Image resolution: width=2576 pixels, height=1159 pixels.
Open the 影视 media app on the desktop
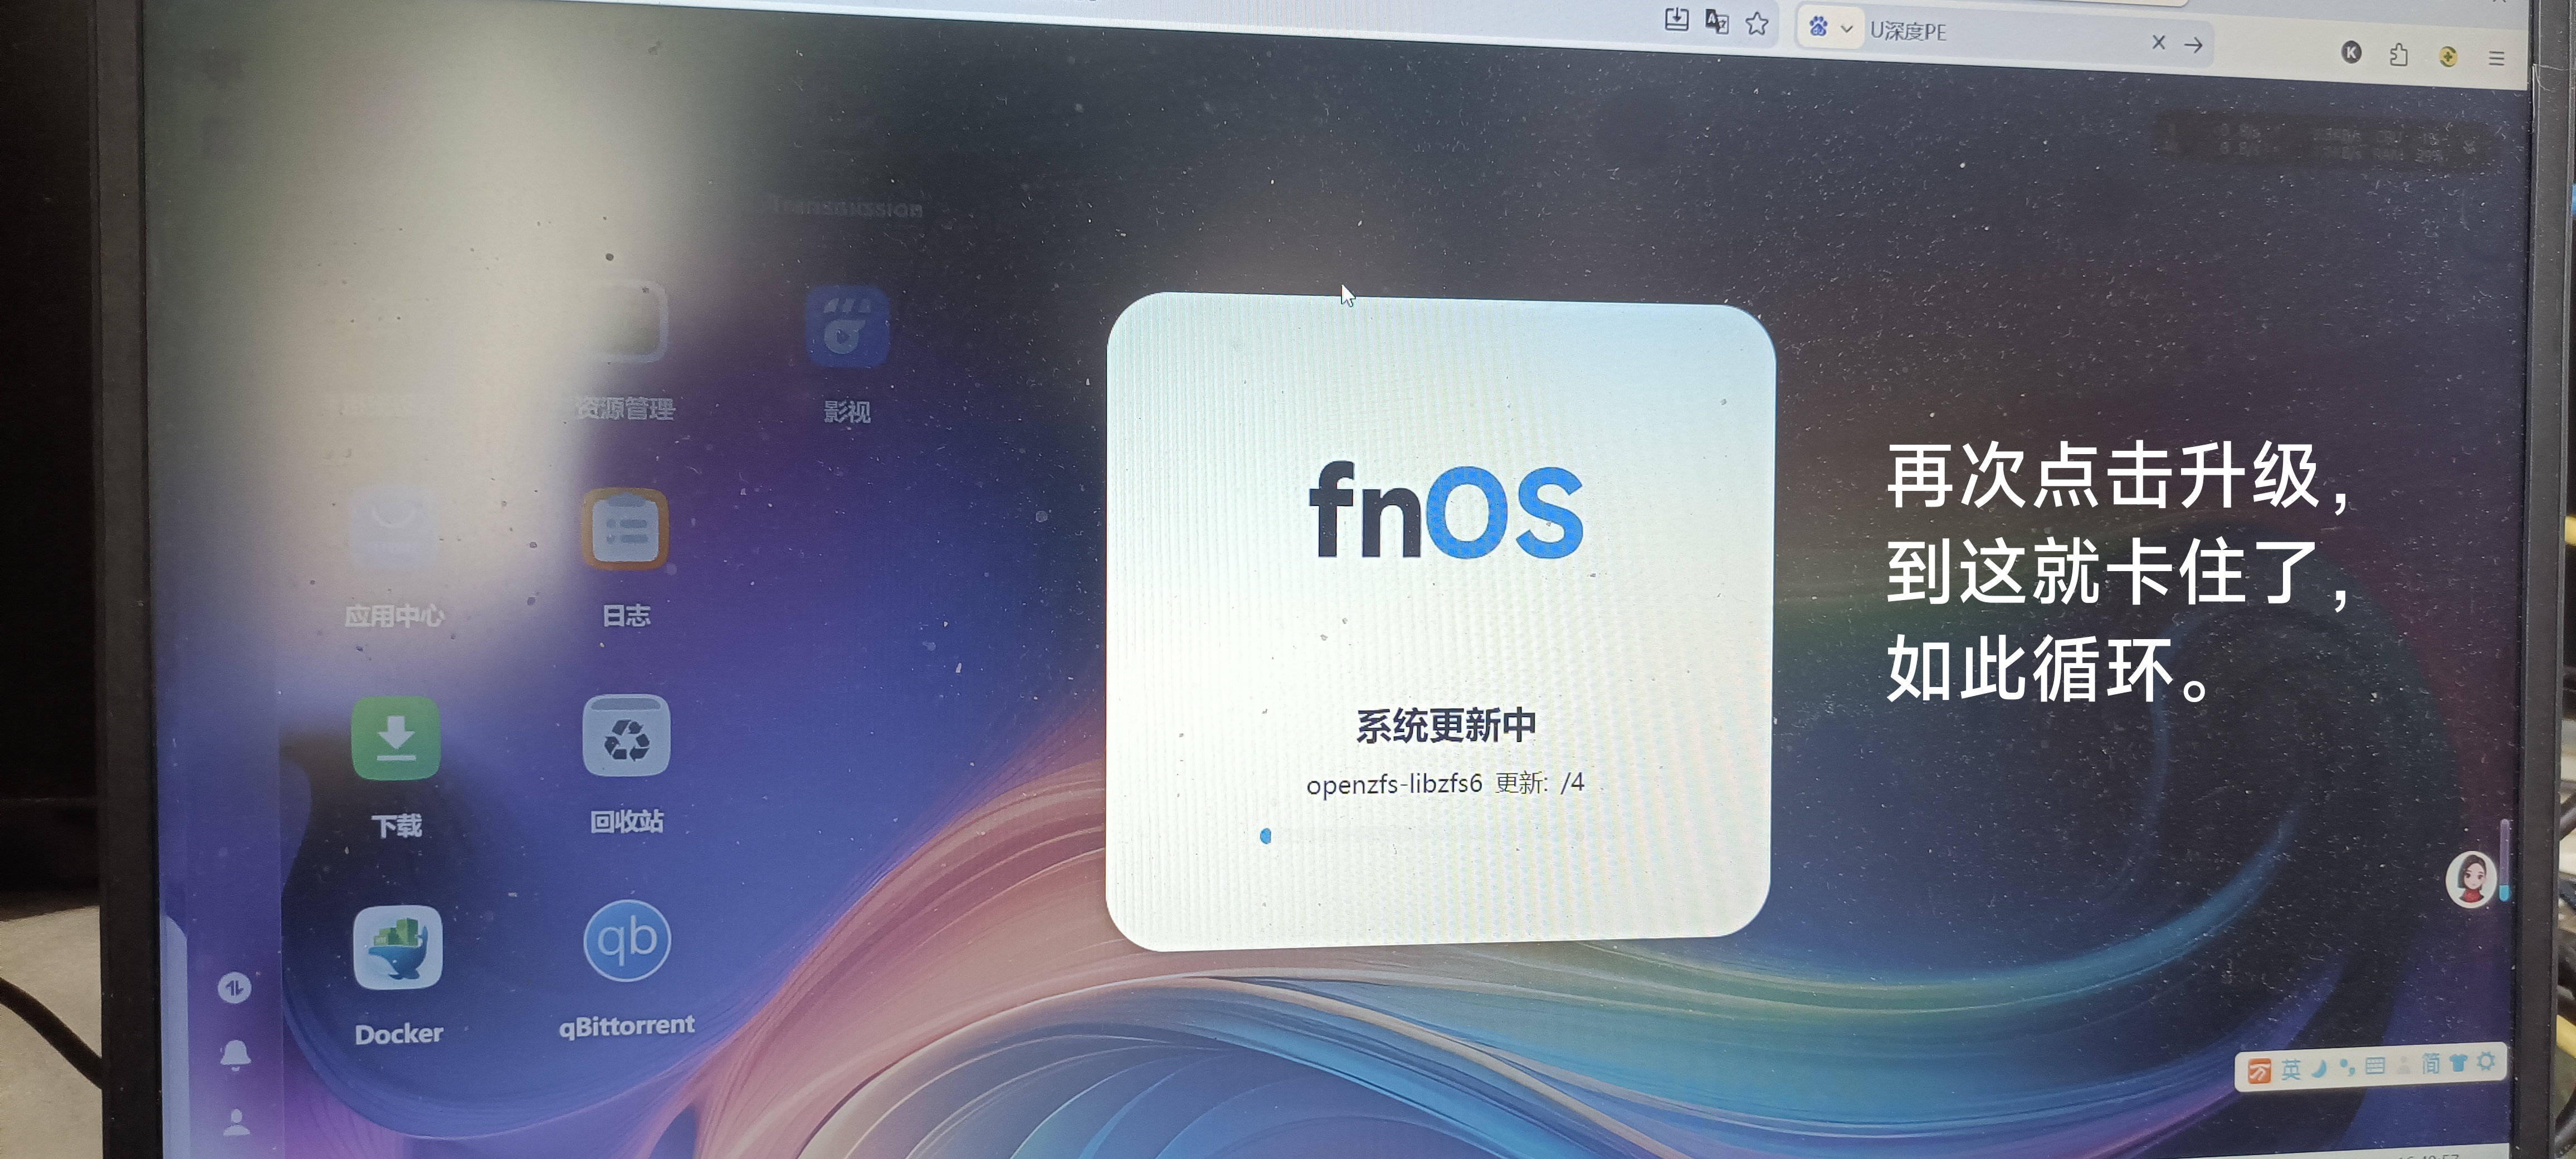[847, 327]
